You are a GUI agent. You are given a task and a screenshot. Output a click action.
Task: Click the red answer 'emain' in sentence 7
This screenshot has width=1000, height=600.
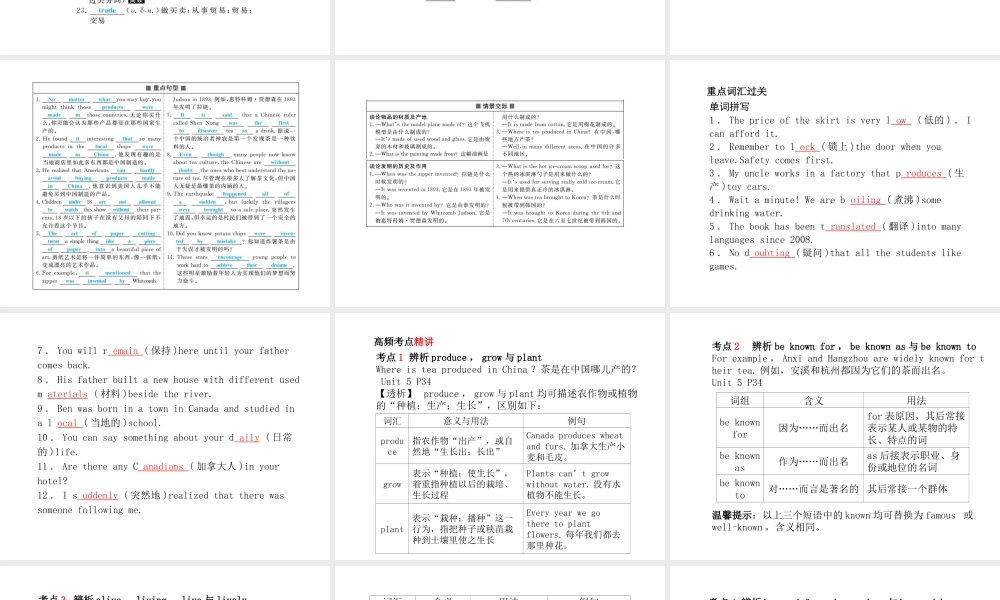click(125, 351)
